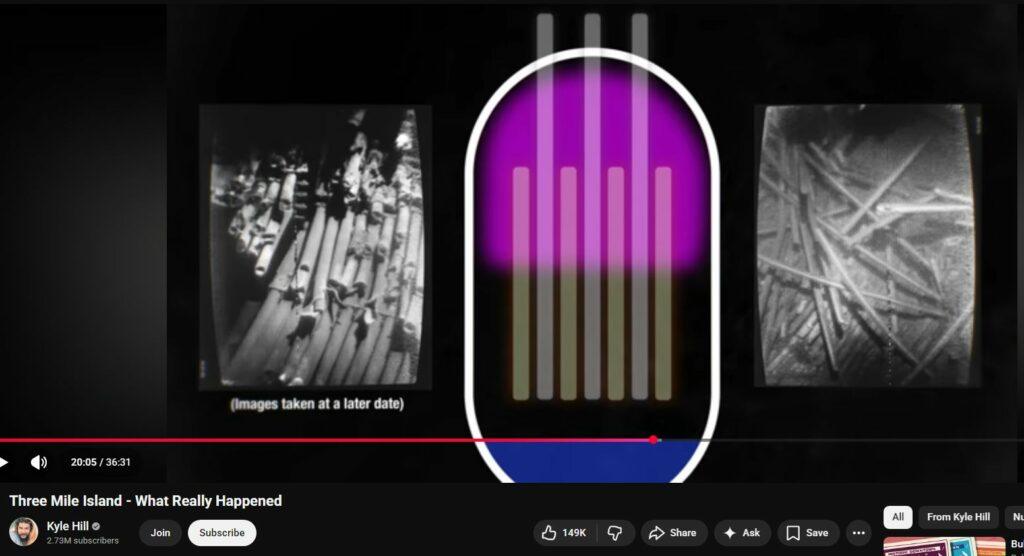Image resolution: width=1024 pixels, height=556 pixels.
Task: Click the play button in the player
Action: coord(4,462)
